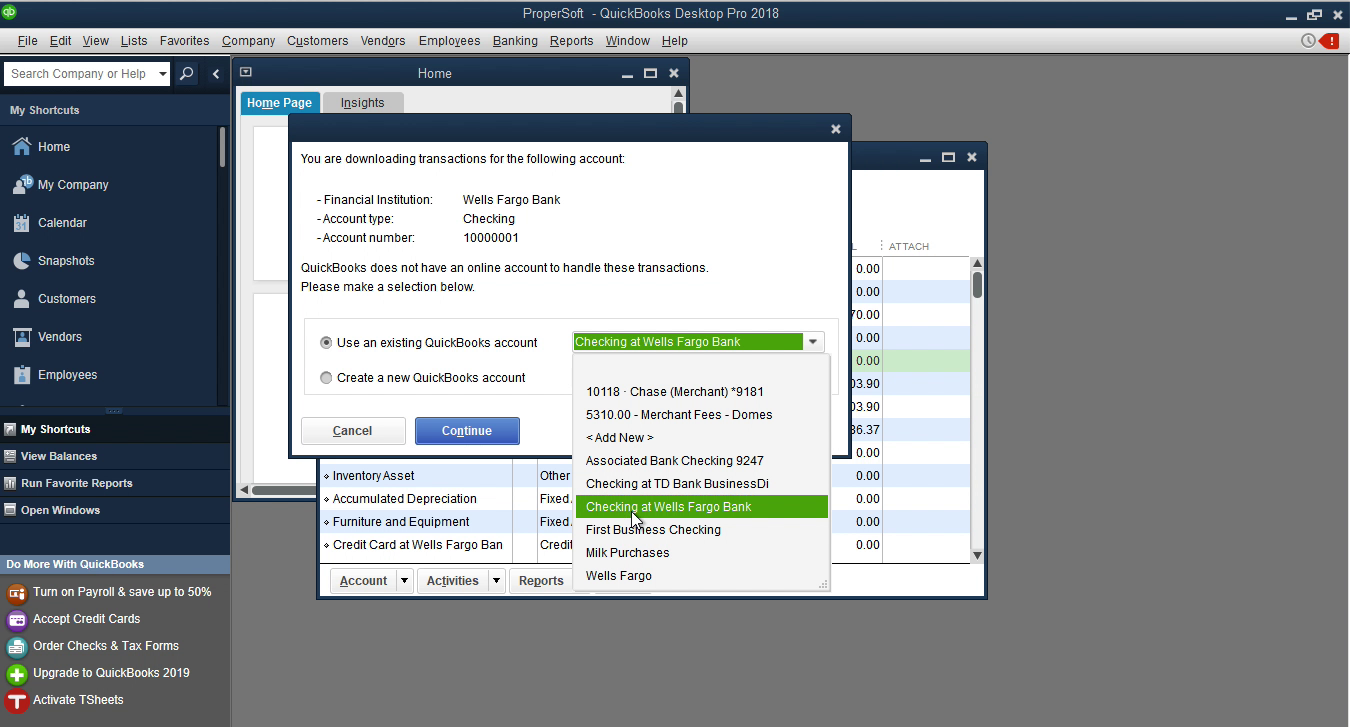Select View Balances panel entry
This screenshot has width=1350, height=727.
[x=115, y=456]
